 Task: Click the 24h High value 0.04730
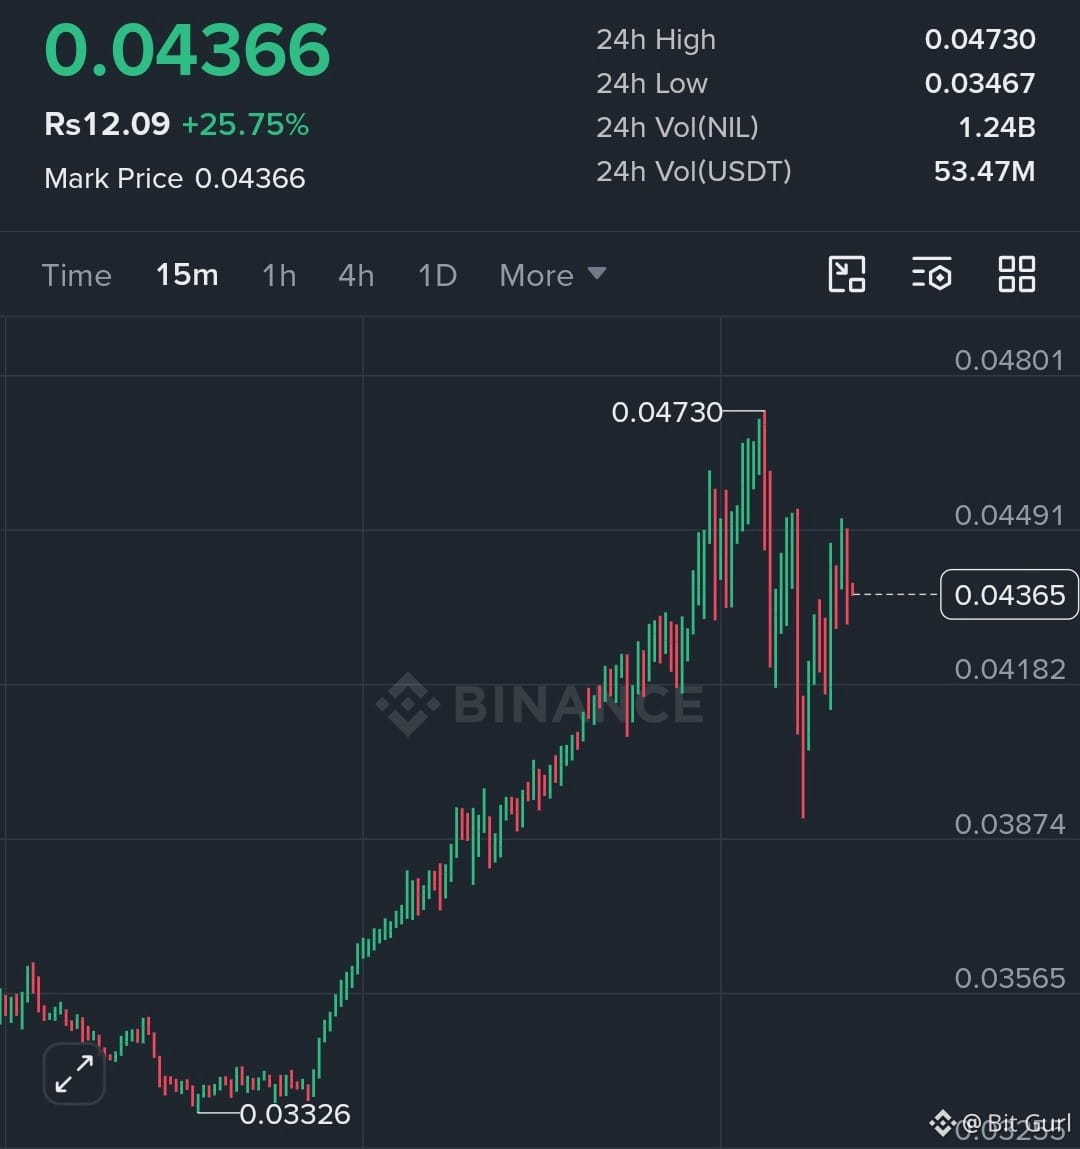pos(980,39)
